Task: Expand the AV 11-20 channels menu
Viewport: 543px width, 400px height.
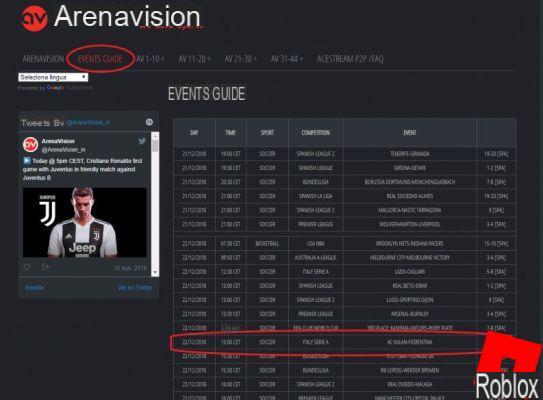Action: tap(195, 59)
